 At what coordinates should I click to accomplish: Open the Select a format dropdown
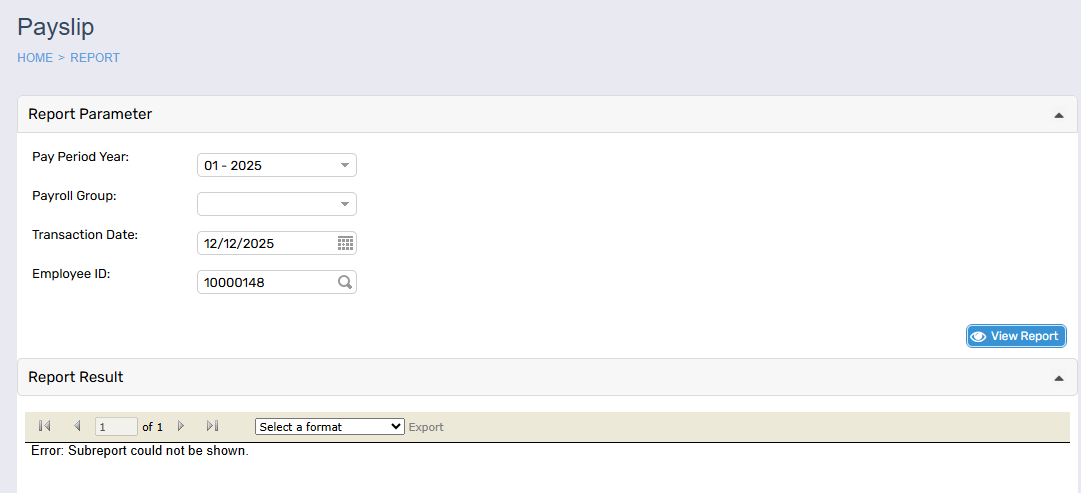pyautogui.click(x=329, y=427)
